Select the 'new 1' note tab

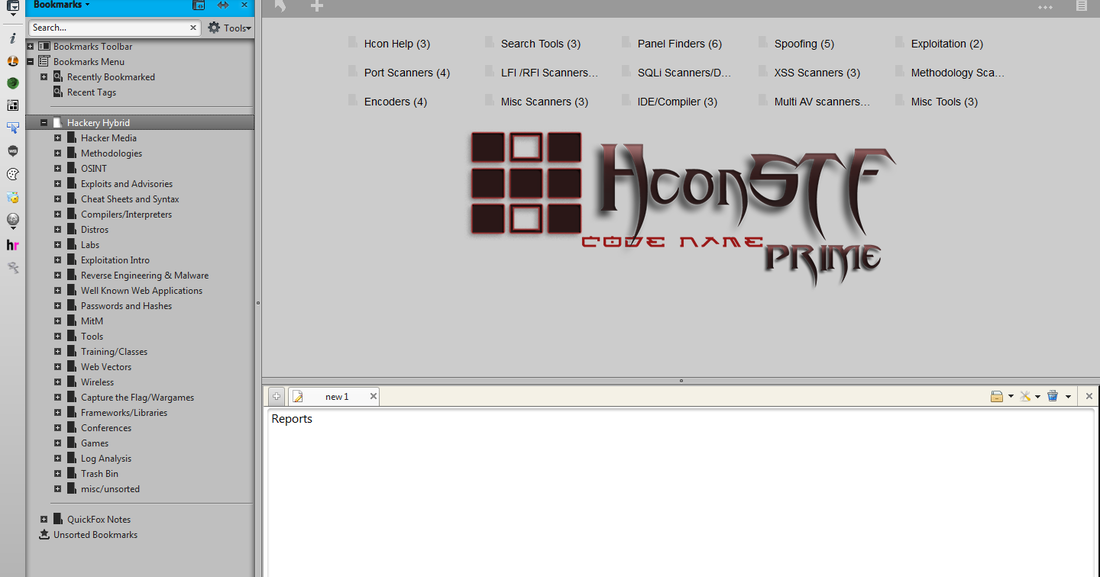[333, 397]
